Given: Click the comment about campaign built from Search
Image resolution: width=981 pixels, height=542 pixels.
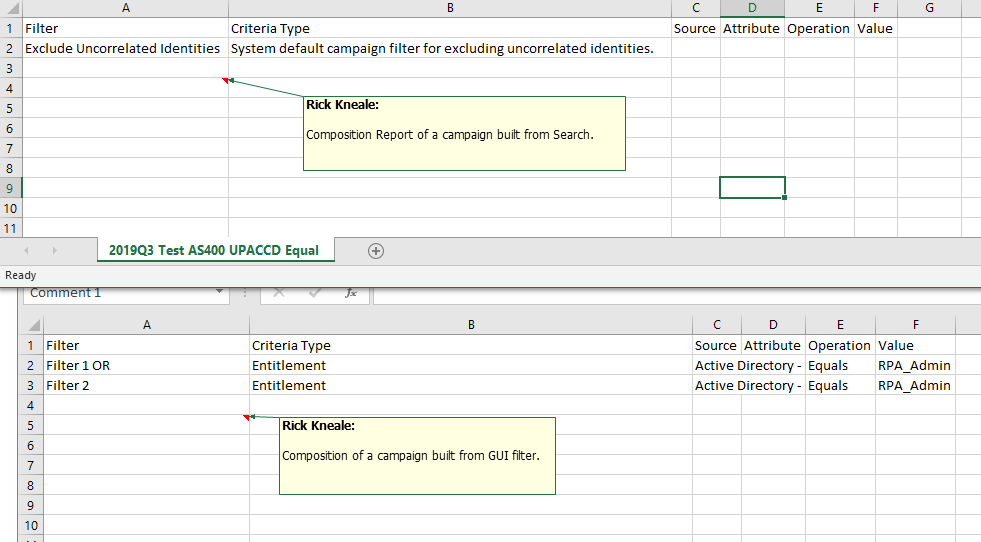Looking at the screenshot, I should tap(464, 134).
